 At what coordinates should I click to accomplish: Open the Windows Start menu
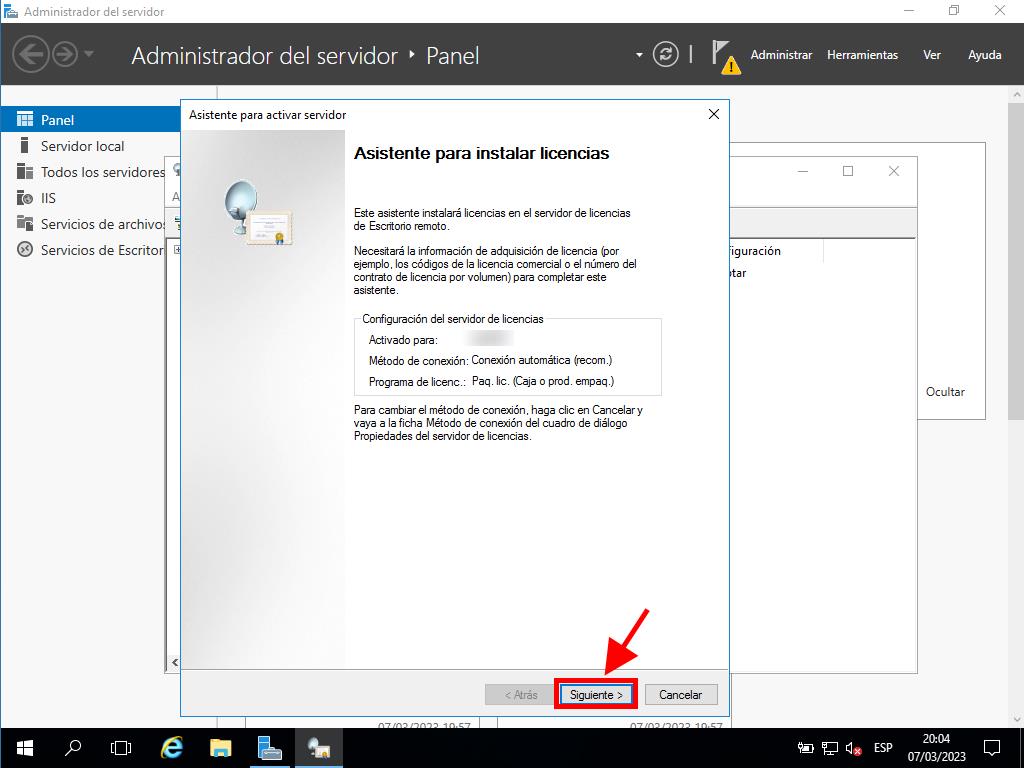coord(24,747)
